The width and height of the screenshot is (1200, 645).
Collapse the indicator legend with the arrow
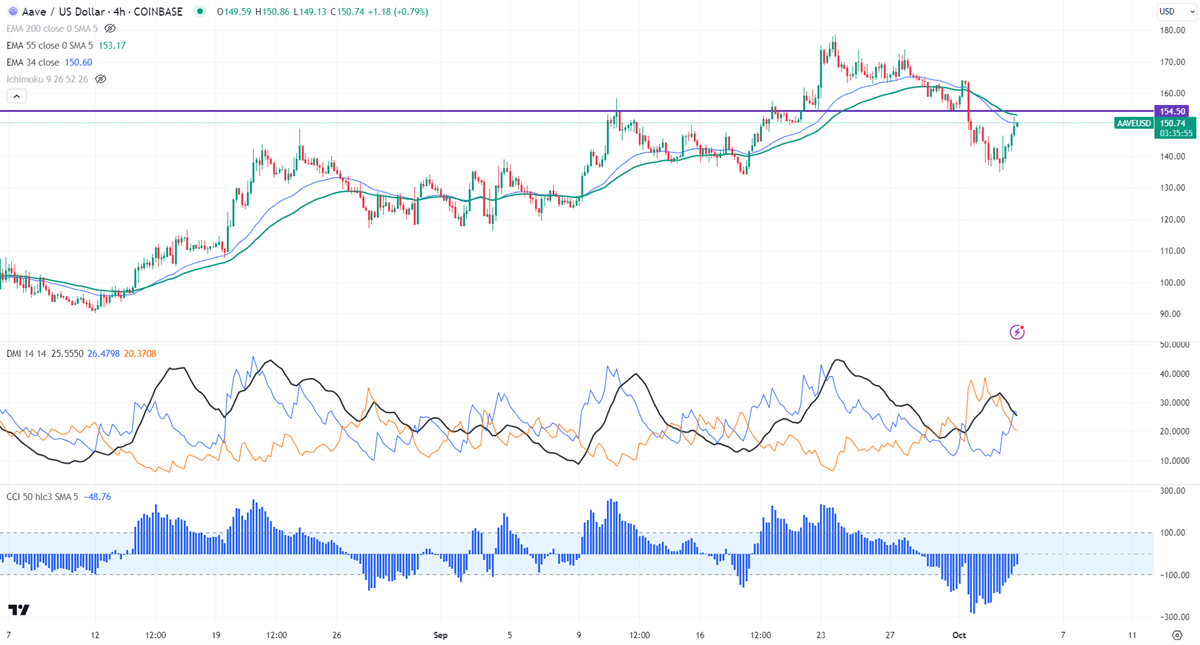coord(16,96)
